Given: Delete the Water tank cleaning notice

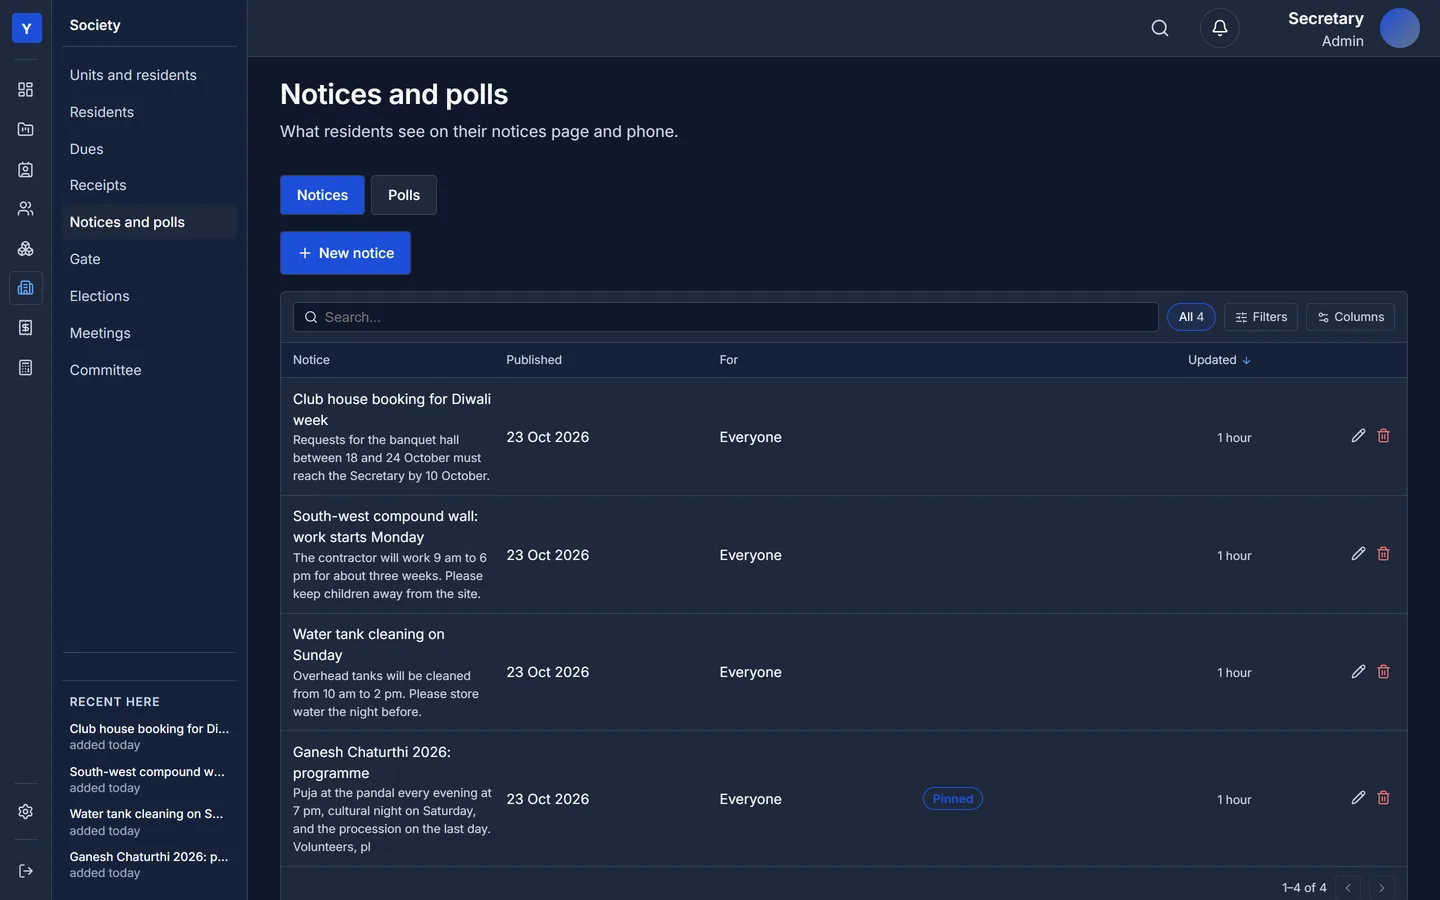Looking at the screenshot, I should 1384,672.
